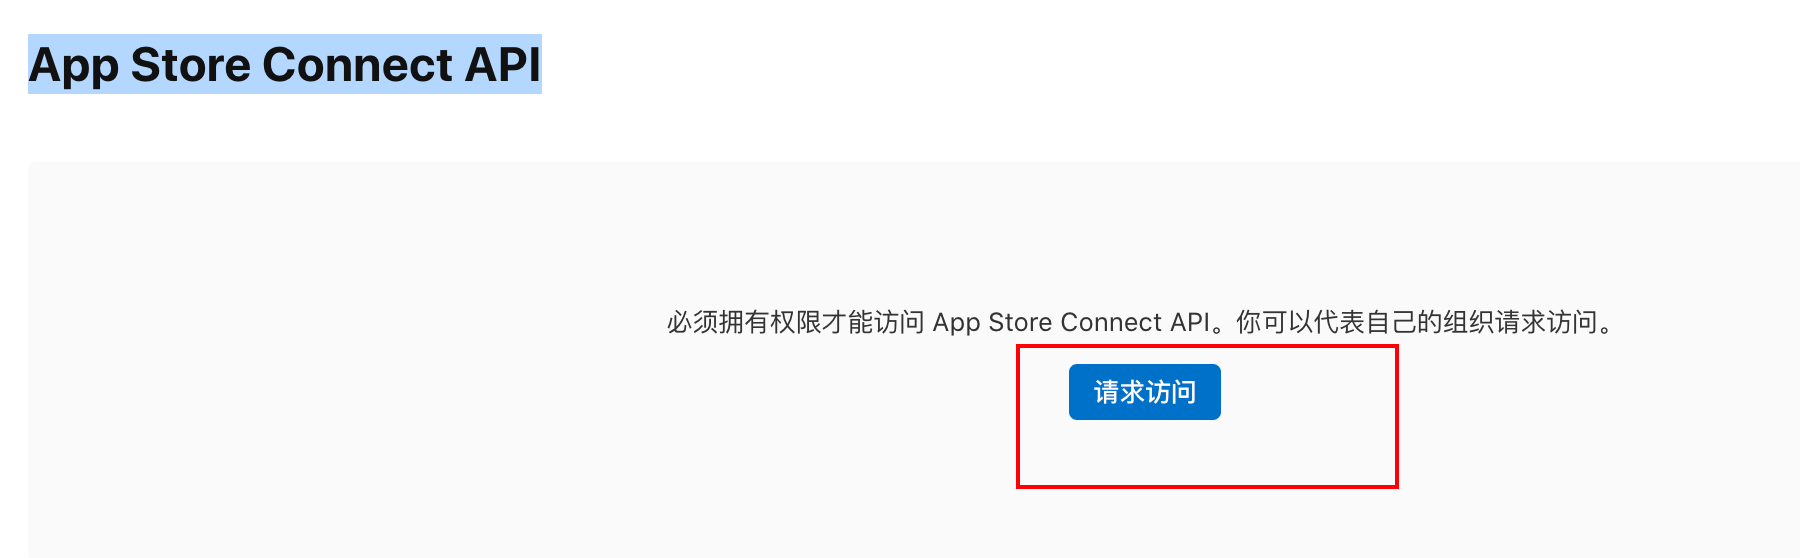1800x558 pixels.
Task: Click the word 组织 in the description
Action: click(1469, 322)
